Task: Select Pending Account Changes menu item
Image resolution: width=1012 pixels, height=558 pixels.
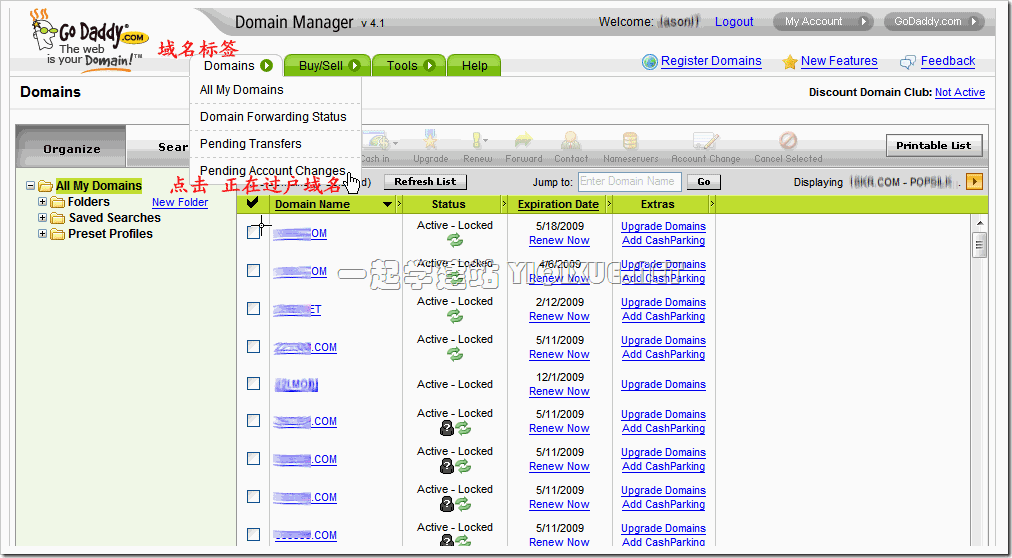Action: tap(275, 171)
